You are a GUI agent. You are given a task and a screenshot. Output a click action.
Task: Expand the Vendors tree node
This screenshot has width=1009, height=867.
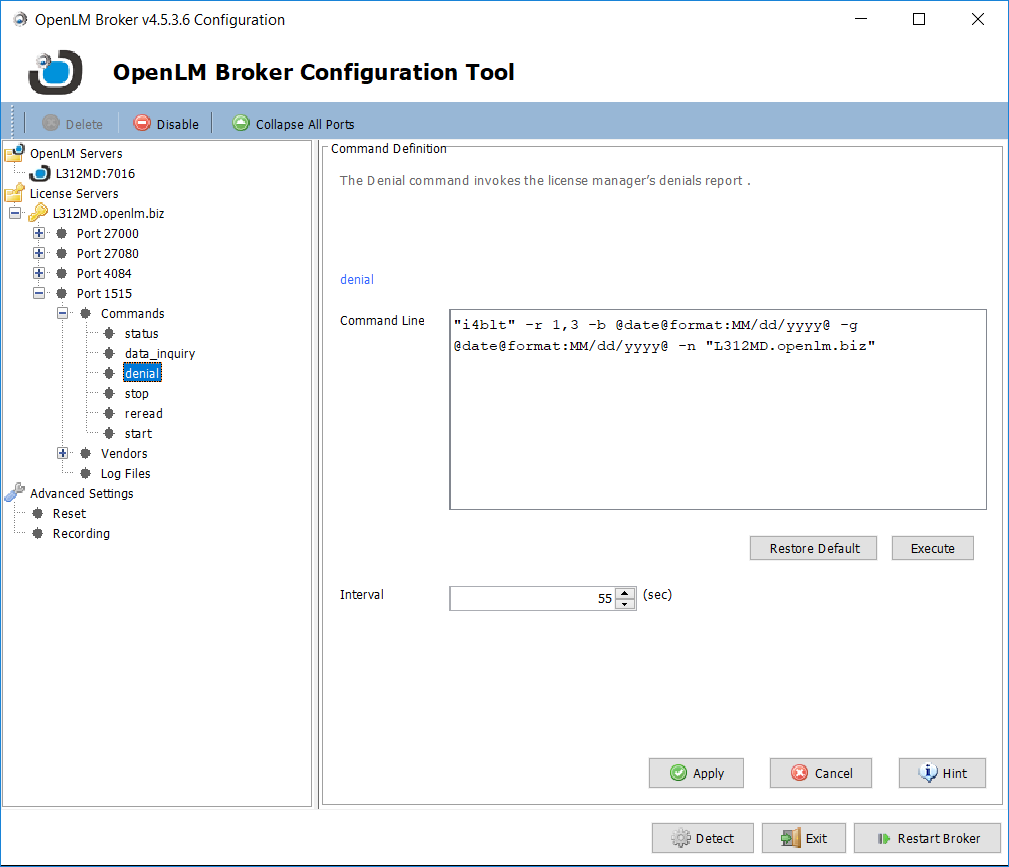pyautogui.click(x=63, y=453)
